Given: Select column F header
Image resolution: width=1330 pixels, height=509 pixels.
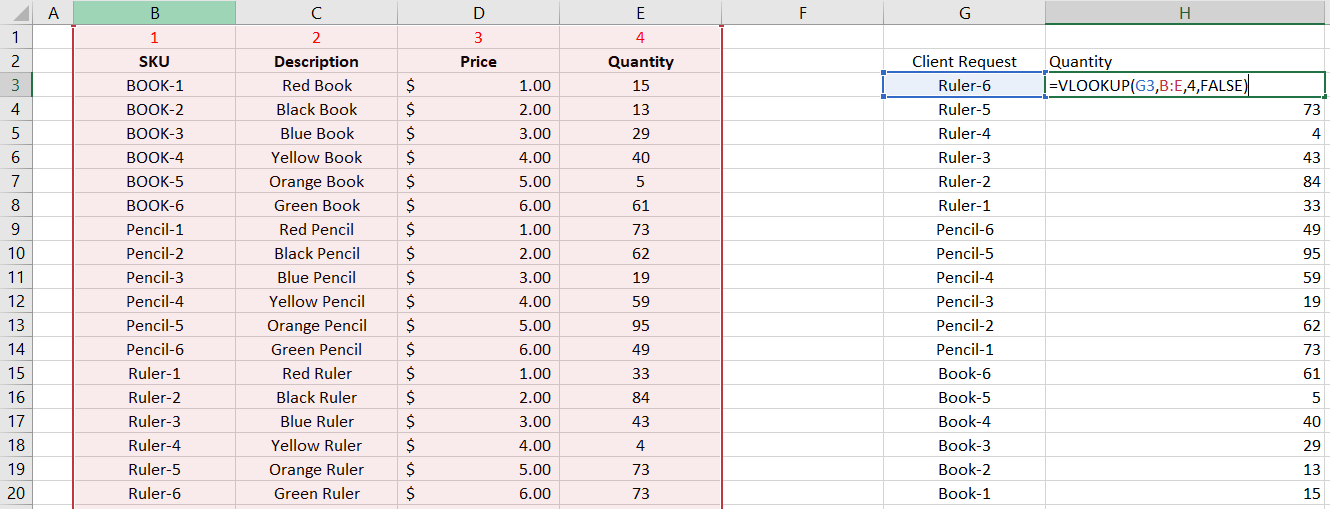Looking at the screenshot, I should pos(803,12).
